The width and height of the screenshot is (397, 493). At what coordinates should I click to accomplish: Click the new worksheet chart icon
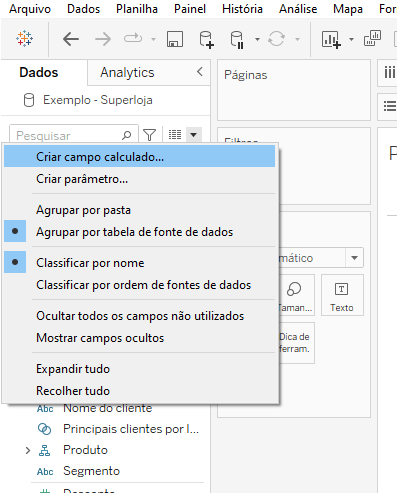331,39
